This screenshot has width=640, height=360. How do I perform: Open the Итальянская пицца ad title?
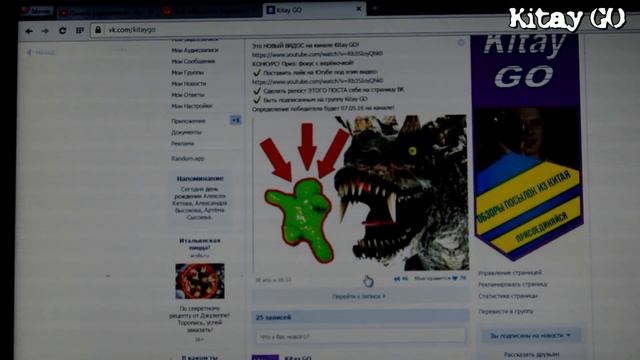tap(200, 244)
